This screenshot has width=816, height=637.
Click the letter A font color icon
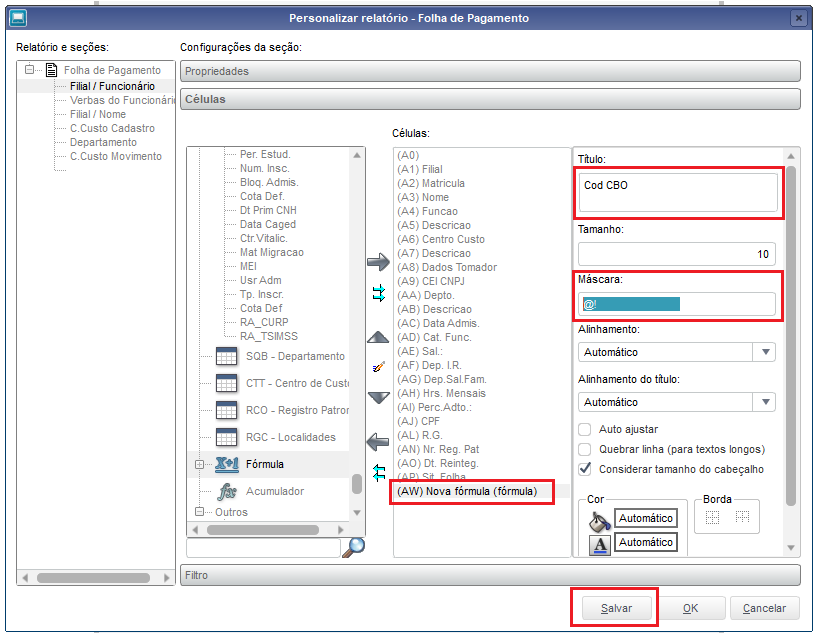(600, 545)
